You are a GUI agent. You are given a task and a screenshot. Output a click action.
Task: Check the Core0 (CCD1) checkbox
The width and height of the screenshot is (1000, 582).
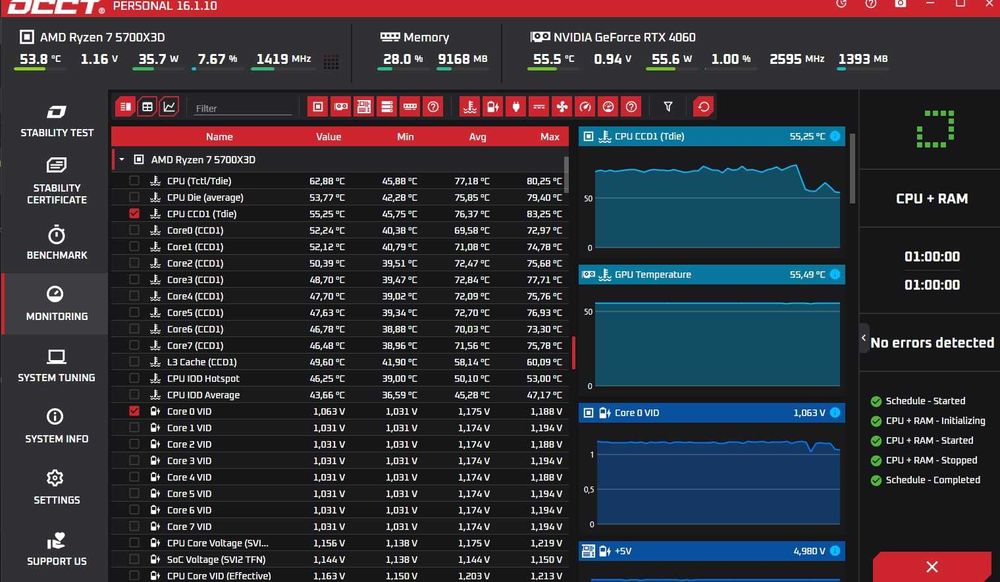[134, 230]
